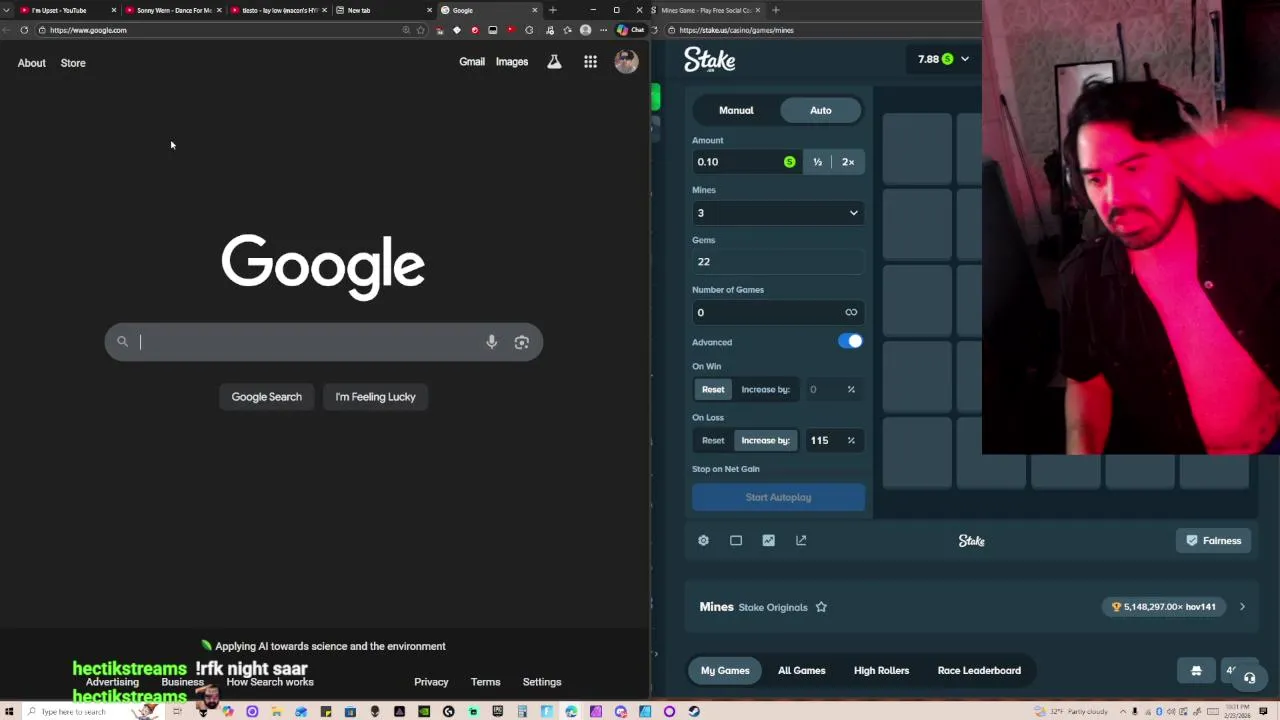Bookmark google.com with the star icon
The width and height of the screenshot is (1280, 720).
[421, 30]
